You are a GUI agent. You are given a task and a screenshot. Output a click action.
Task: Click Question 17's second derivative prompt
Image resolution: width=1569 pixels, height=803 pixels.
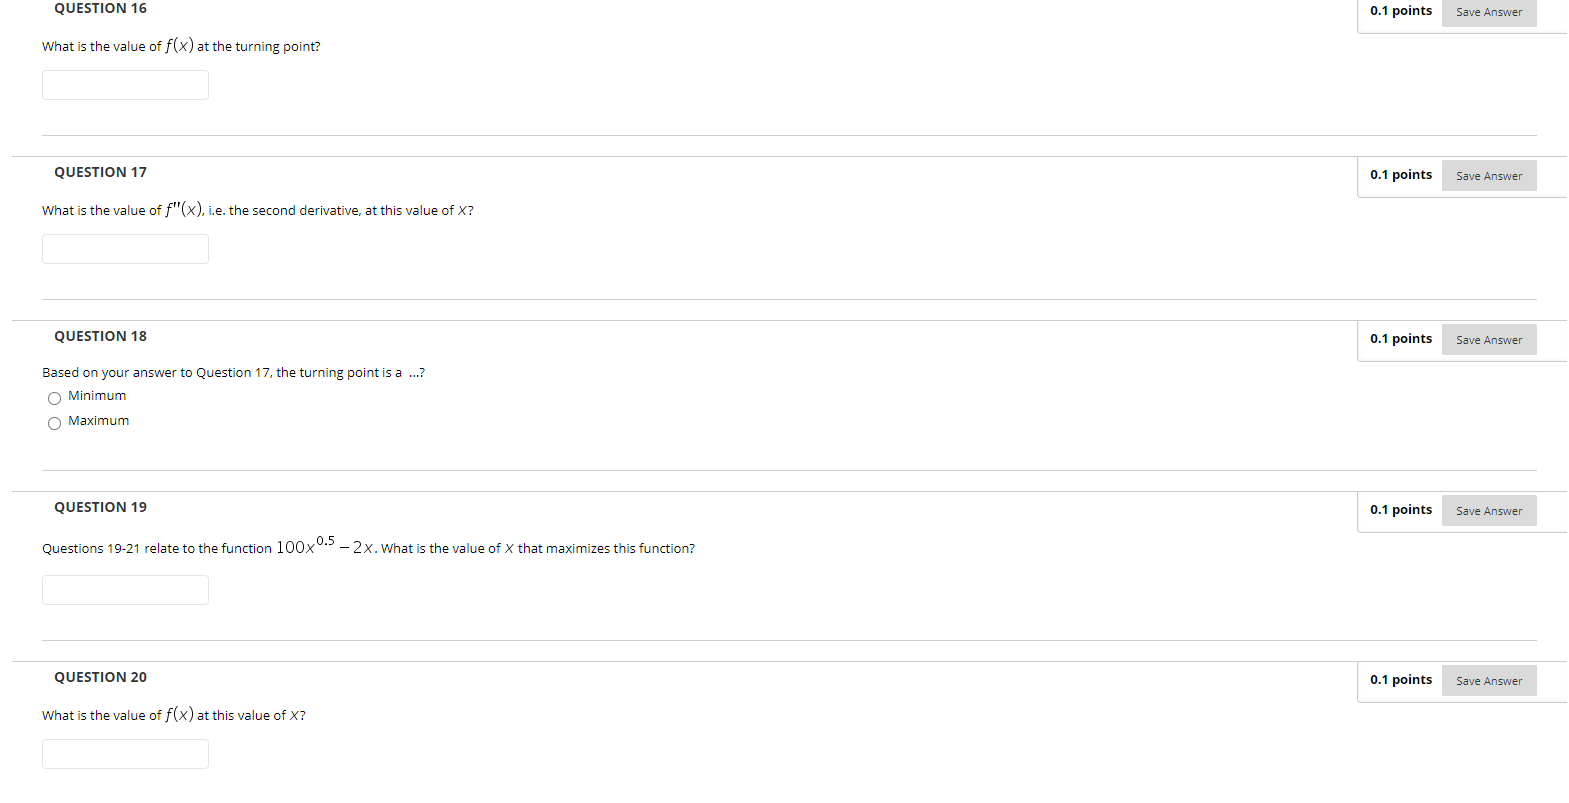pyautogui.click(x=258, y=210)
